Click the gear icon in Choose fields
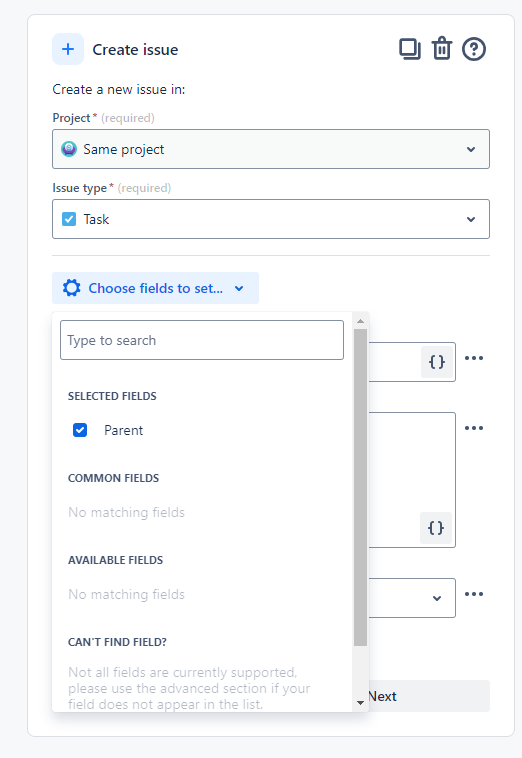The width and height of the screenshot is (522, 758). point(72,288)
